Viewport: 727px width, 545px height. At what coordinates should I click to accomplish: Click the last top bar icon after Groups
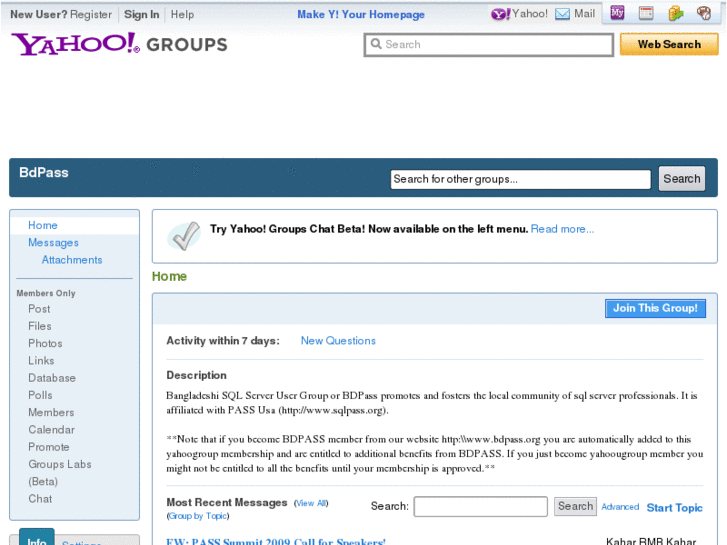click(x=704, y=13)
